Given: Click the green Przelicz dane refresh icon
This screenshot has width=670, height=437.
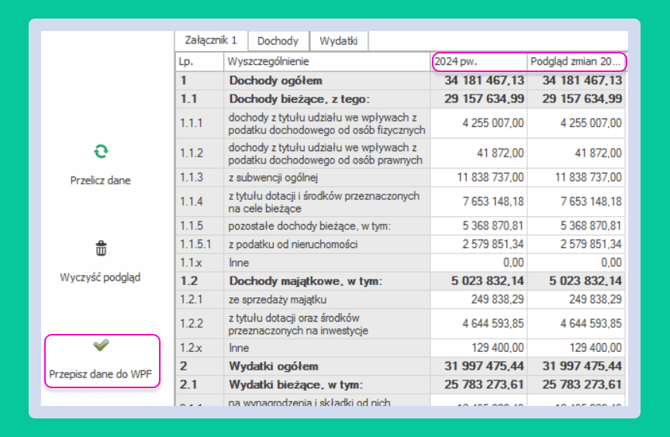Looking at the screenshot, I should (x=101, y=152).
